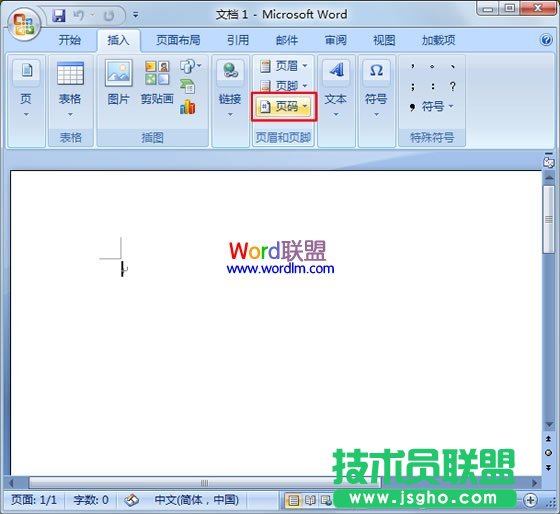Insert the 。 full stop symbol
The width and height of the screenshot is (560, 514).
[x=432, y=66]
